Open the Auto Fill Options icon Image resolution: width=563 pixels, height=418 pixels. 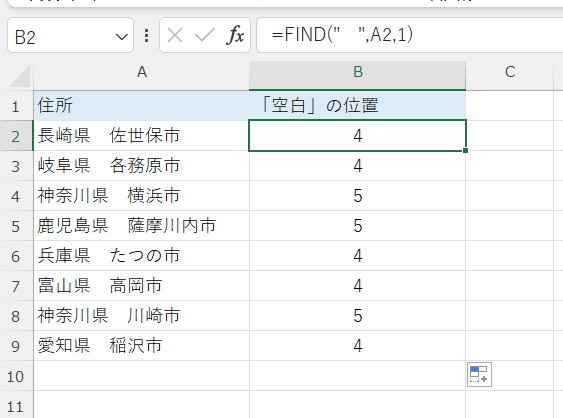tap(479, 375)
